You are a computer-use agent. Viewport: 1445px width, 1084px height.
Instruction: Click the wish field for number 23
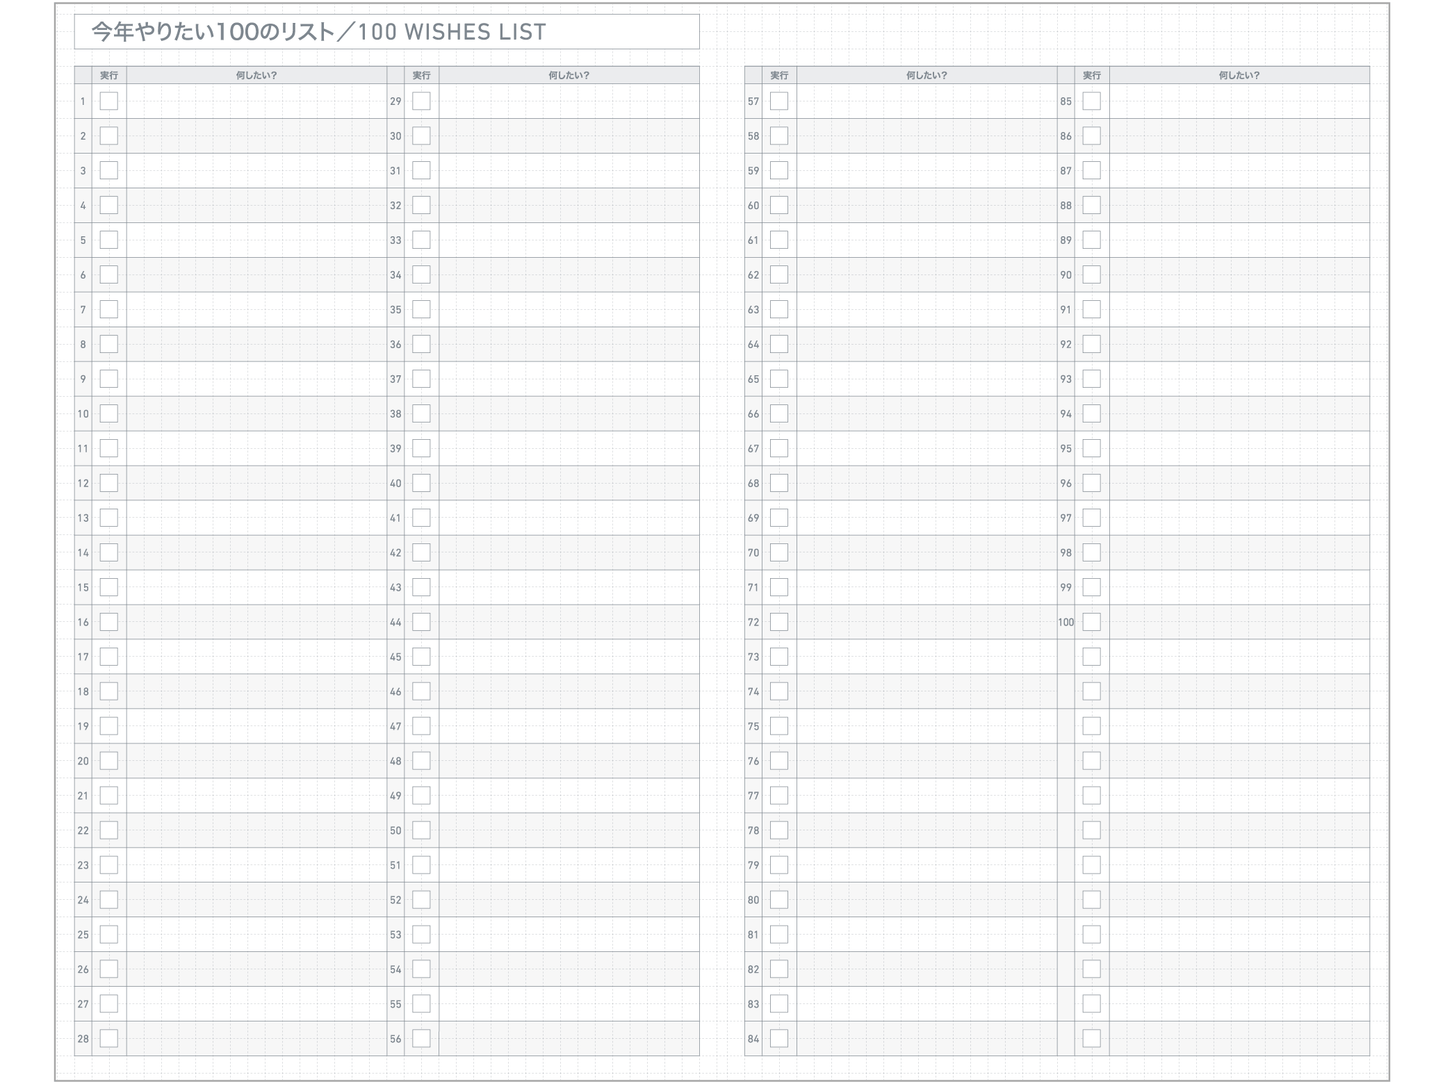257,865
